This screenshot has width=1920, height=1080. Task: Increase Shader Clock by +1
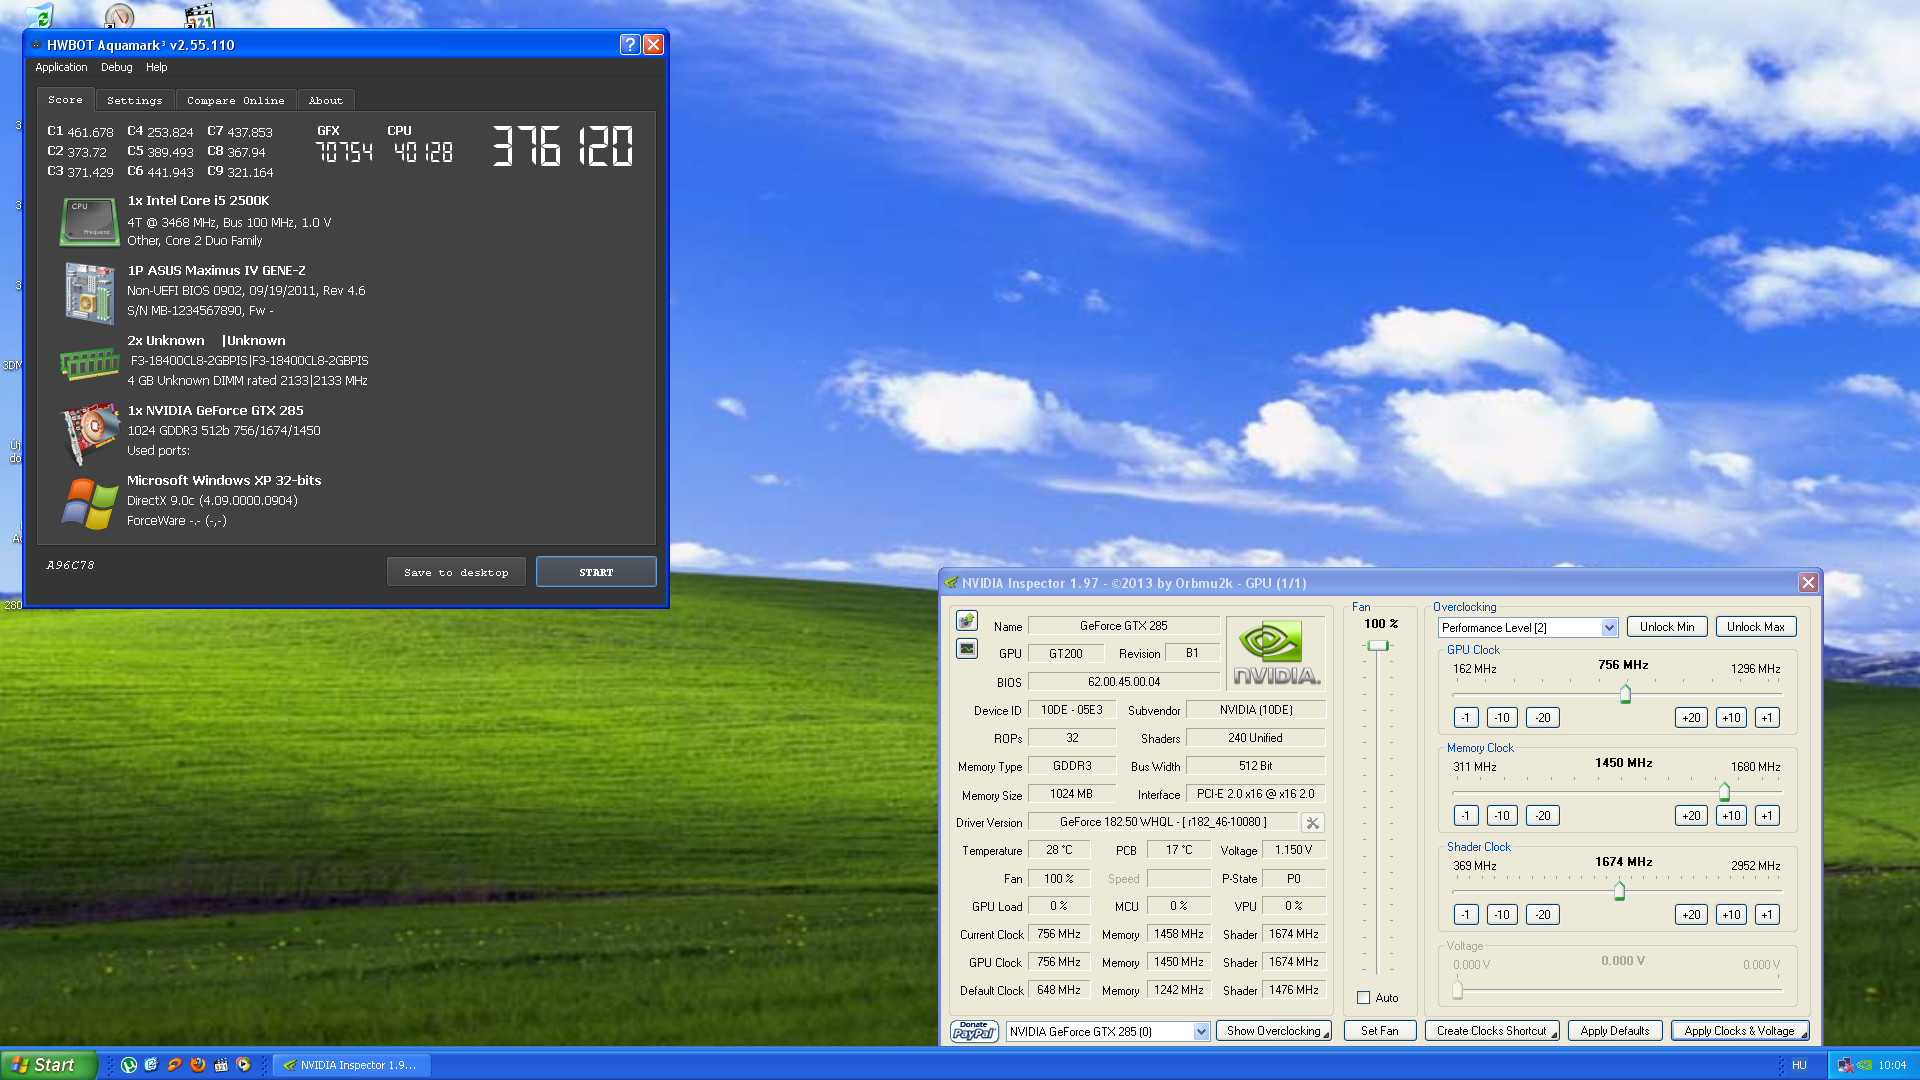coord(1767,915)
